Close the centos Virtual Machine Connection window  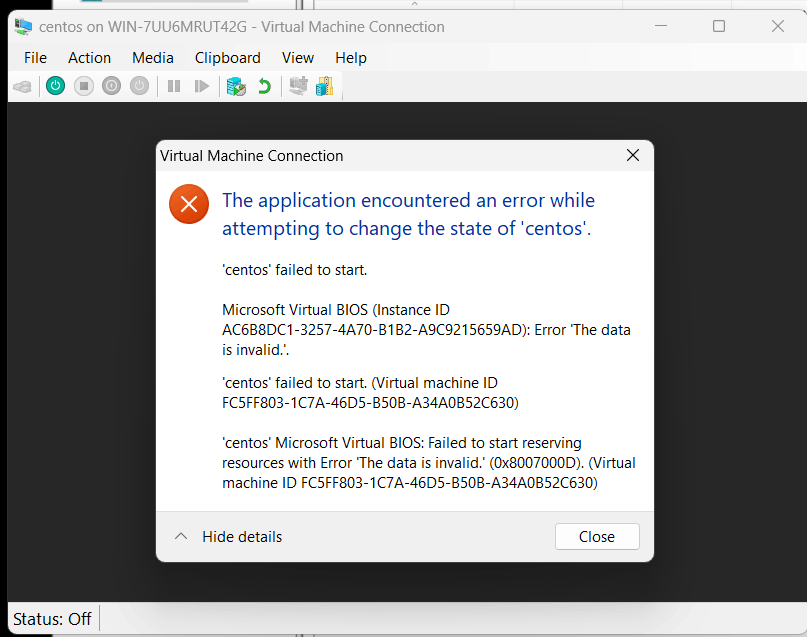778,26
